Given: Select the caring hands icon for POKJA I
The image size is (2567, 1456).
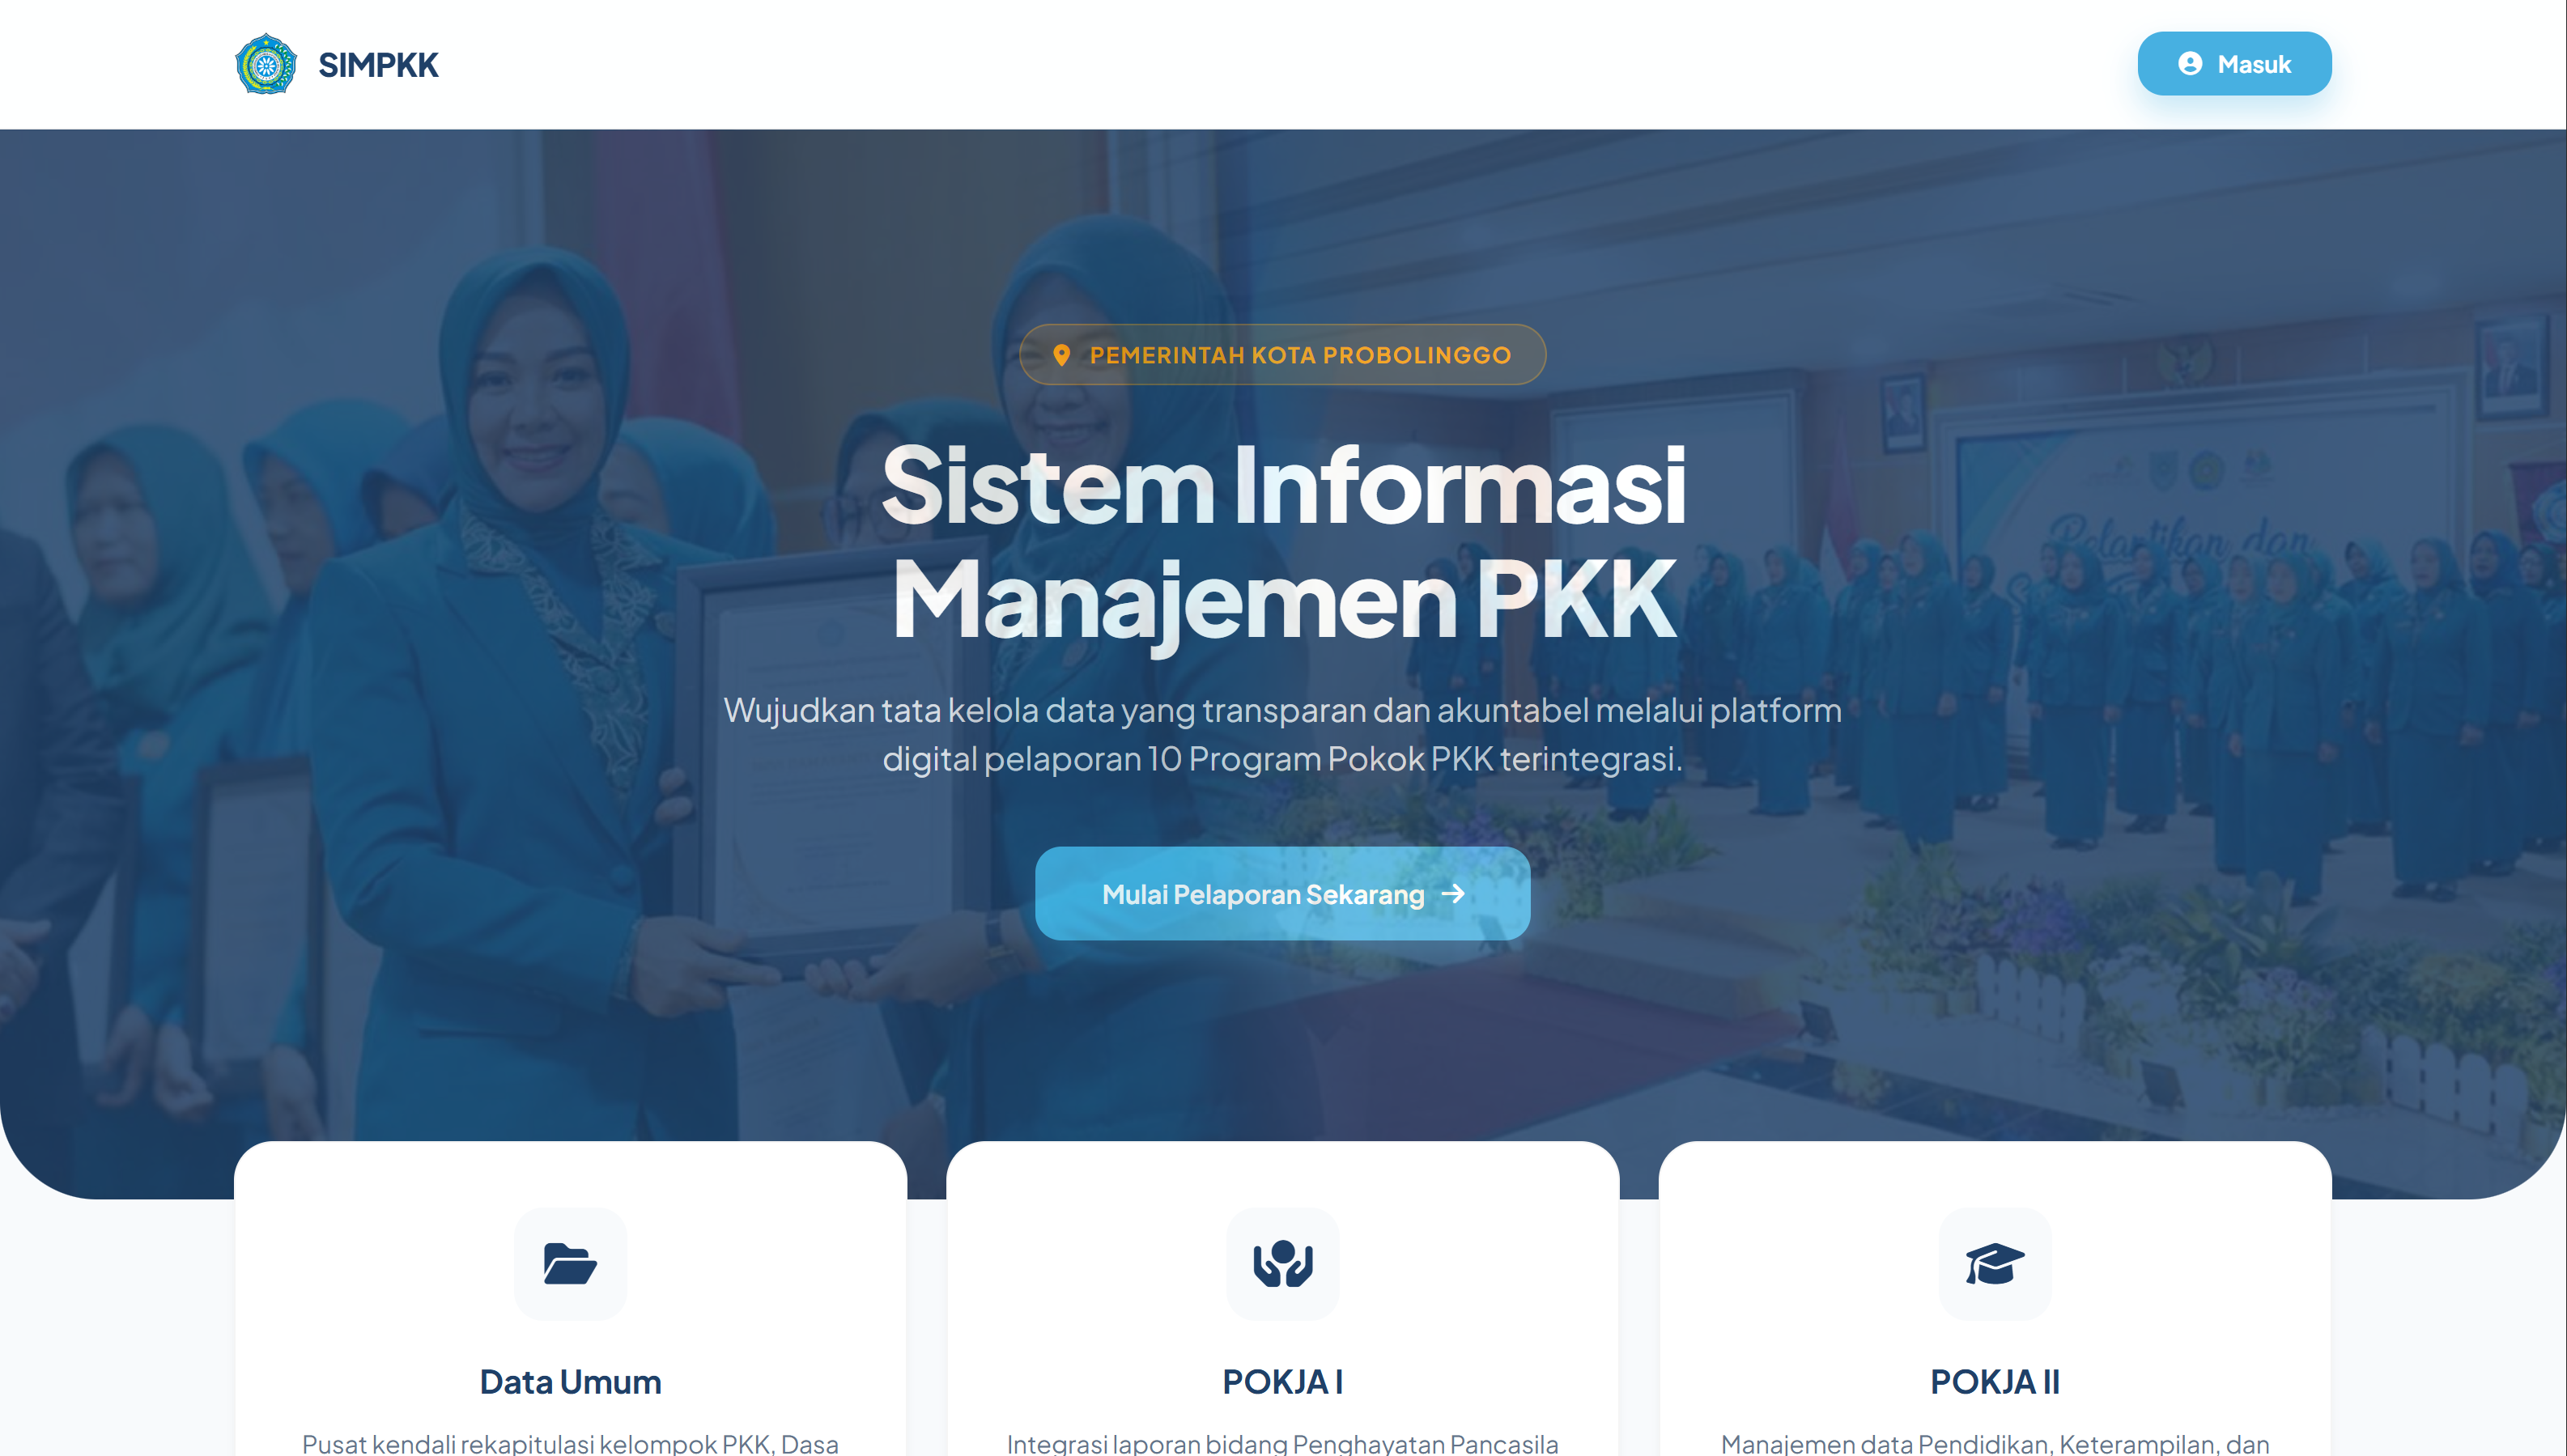Looking at the screenshot, I should 1283,1264.
